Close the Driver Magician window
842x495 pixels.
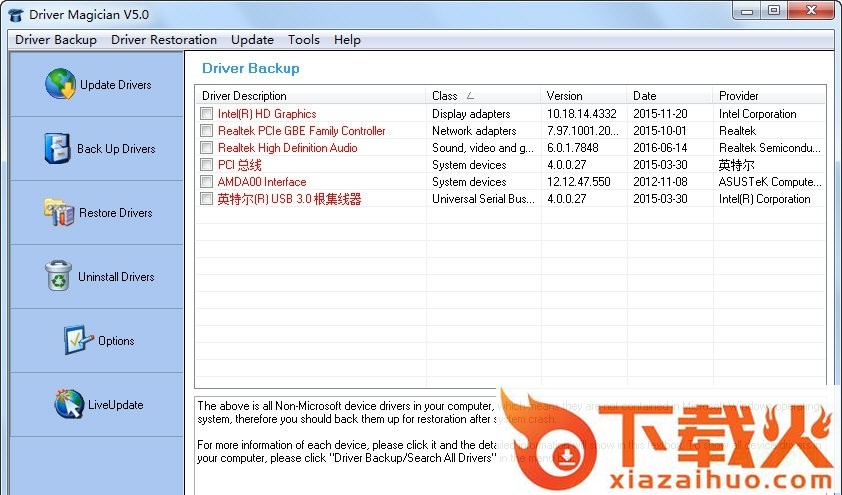[811, 11]
